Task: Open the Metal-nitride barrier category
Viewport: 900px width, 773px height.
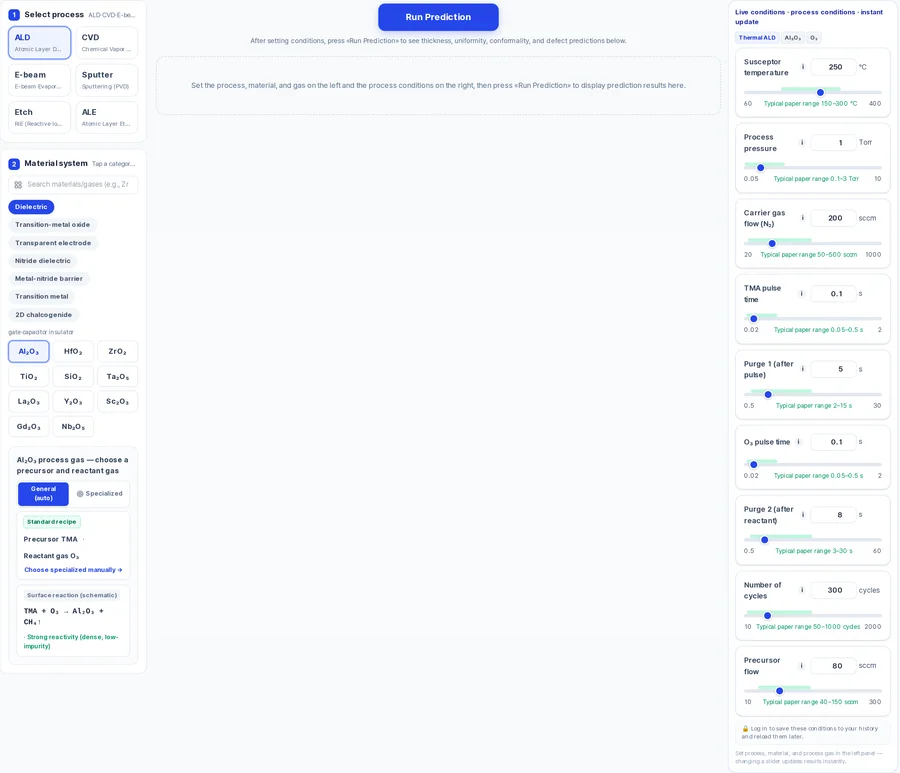Action: [49, 279]
